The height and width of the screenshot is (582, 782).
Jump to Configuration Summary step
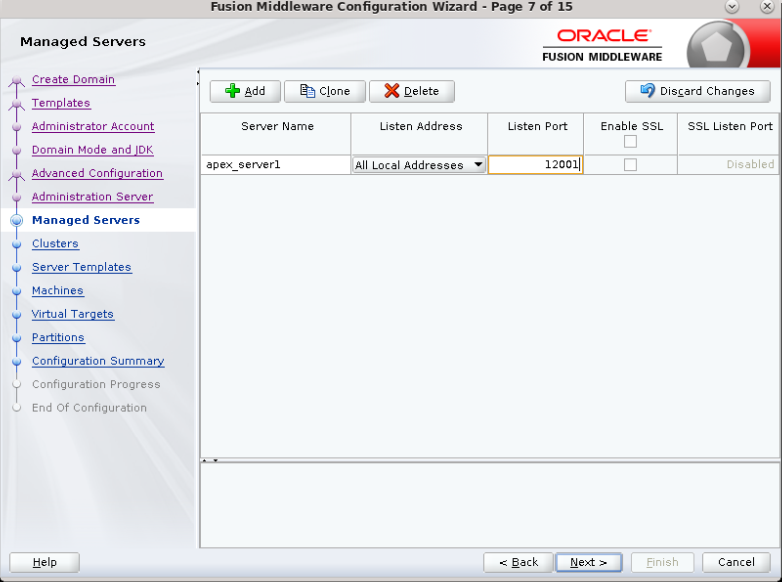pyautogui.click(x=98, y=361)
